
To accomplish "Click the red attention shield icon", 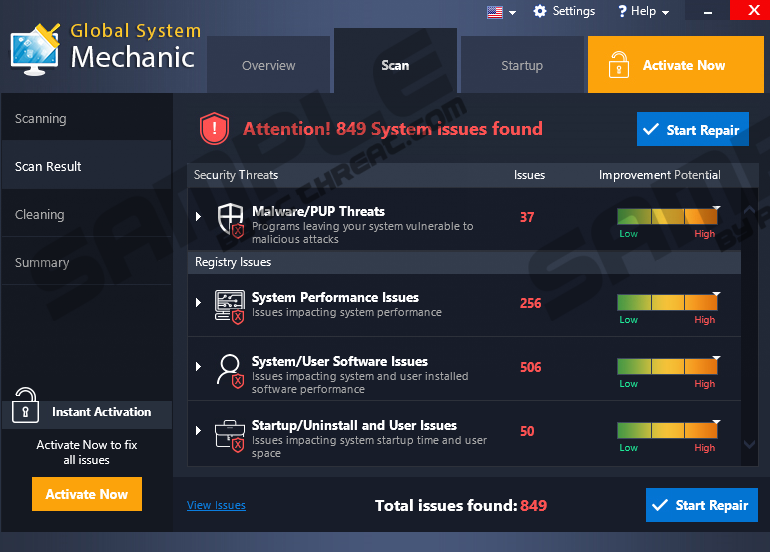I will pos(215,129).
